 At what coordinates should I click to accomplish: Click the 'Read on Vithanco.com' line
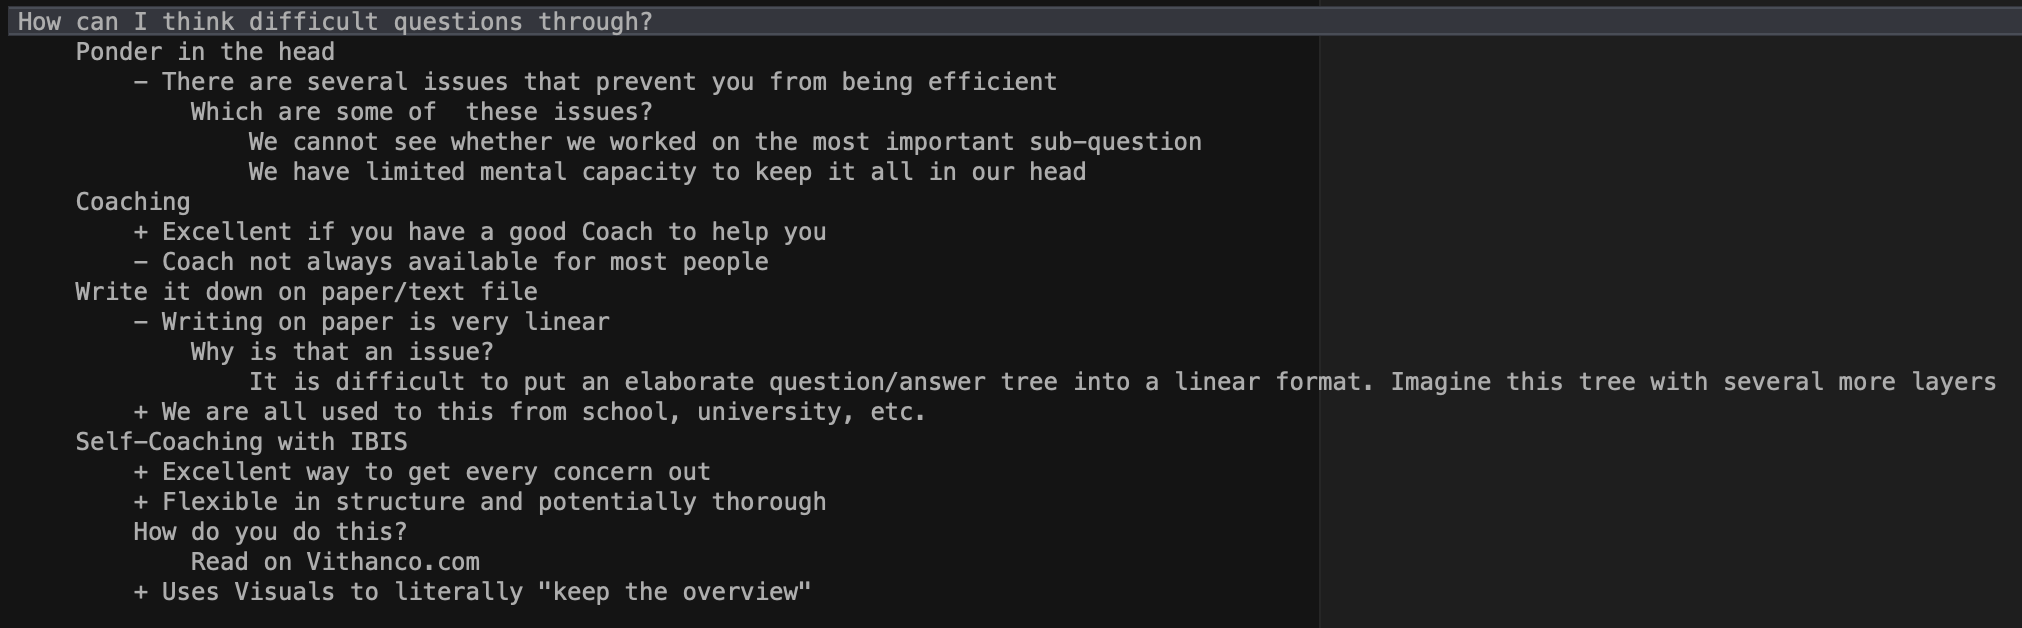click(x=335, y=561)
